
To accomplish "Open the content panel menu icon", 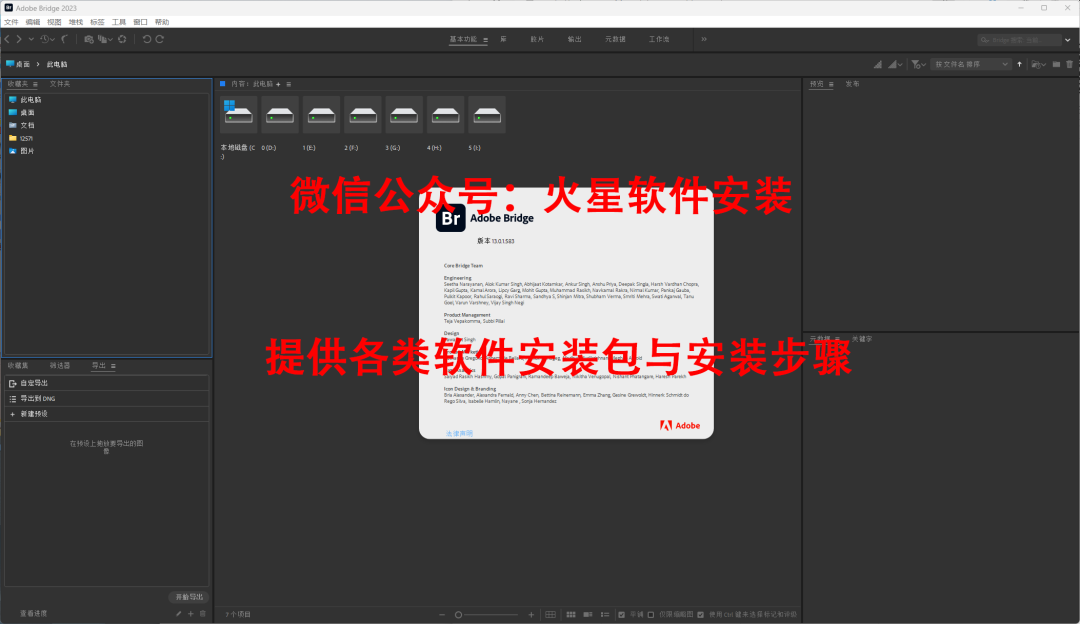I will 289,84.
